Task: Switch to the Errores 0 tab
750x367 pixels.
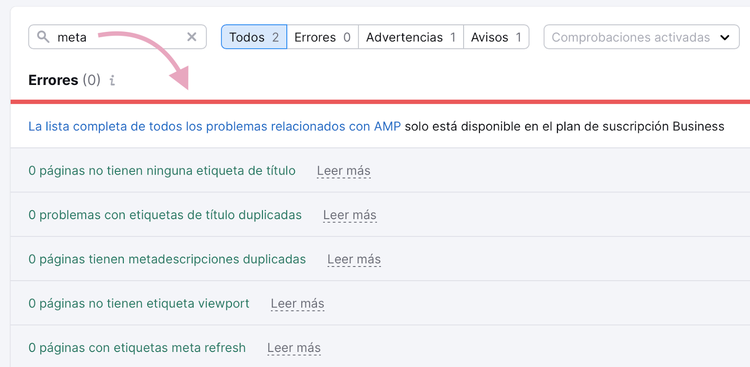Action: [x=322, y=37]
